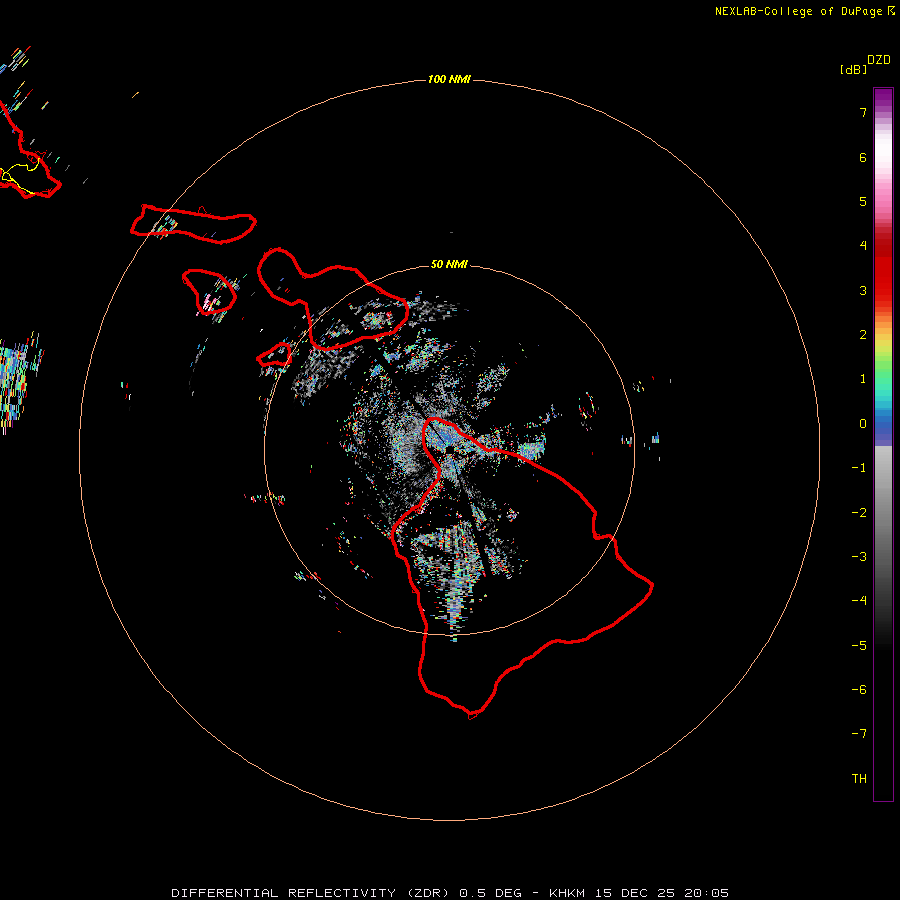Image resolution: width=900 pixels, height=900 pixels.
Task: Click the KHKM station identifier in caption
Action: pyautogui.click(x=568, y=893)
